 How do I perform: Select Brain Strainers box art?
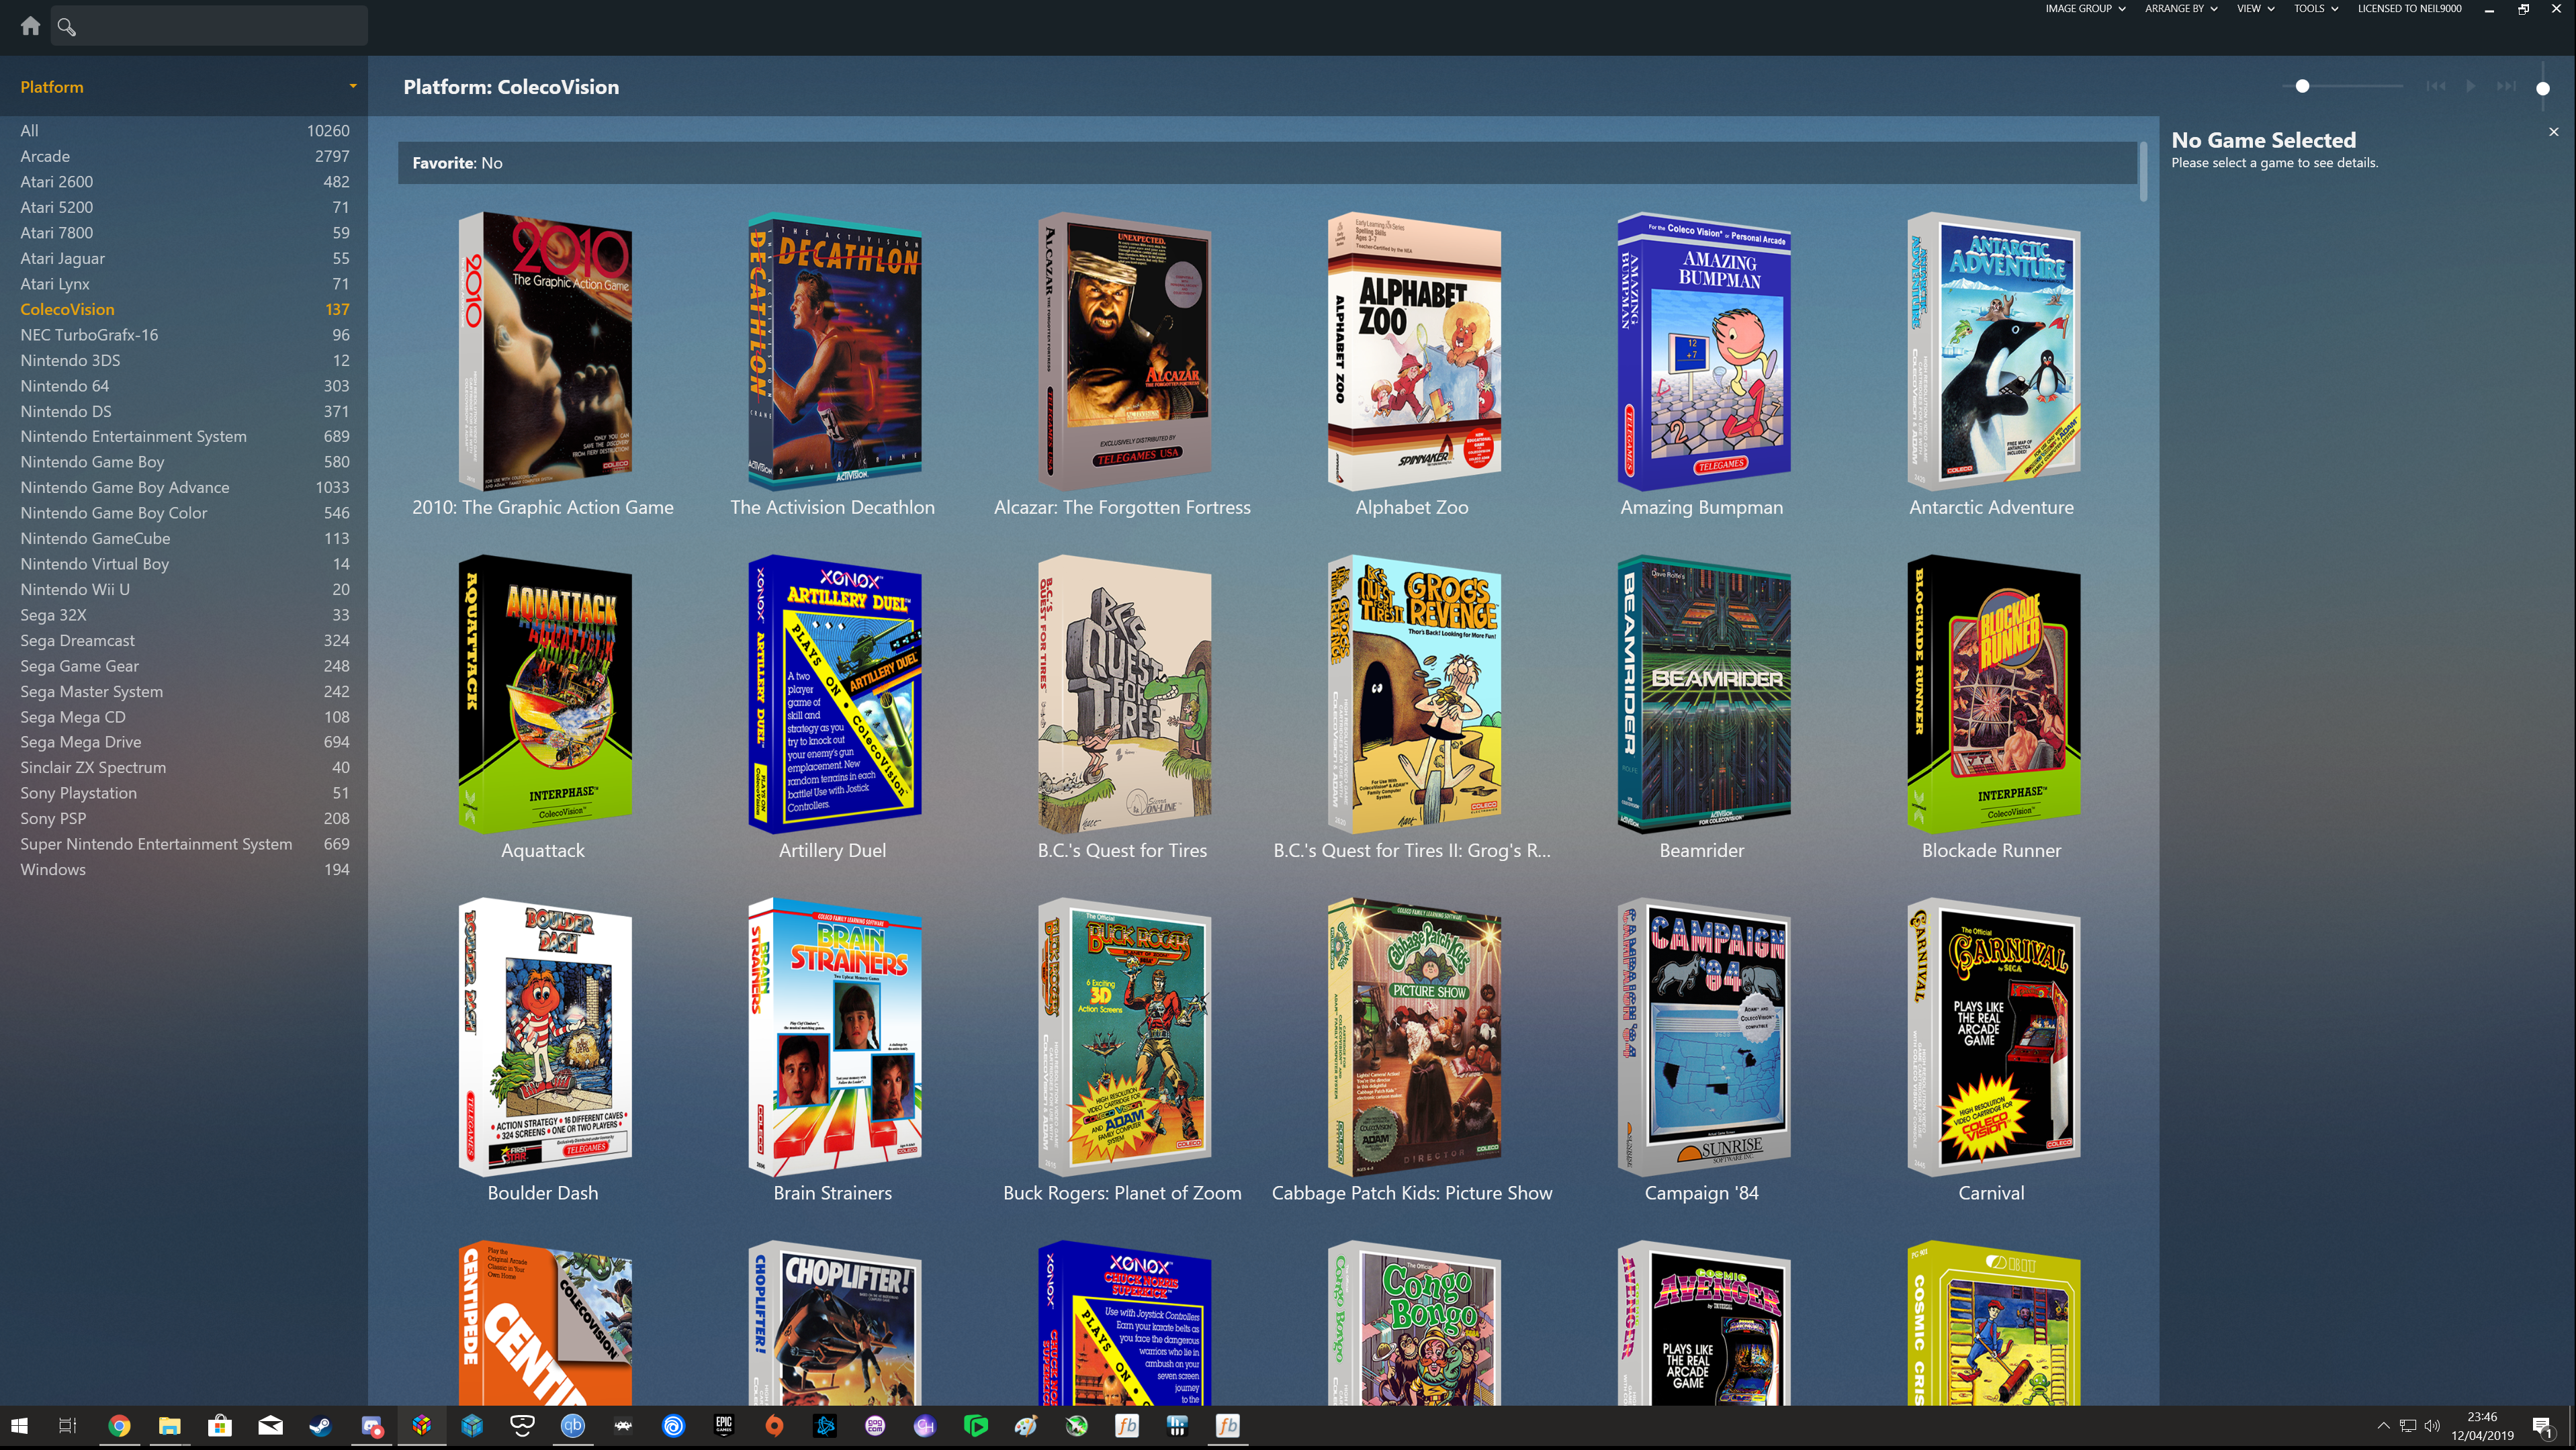834,1037
